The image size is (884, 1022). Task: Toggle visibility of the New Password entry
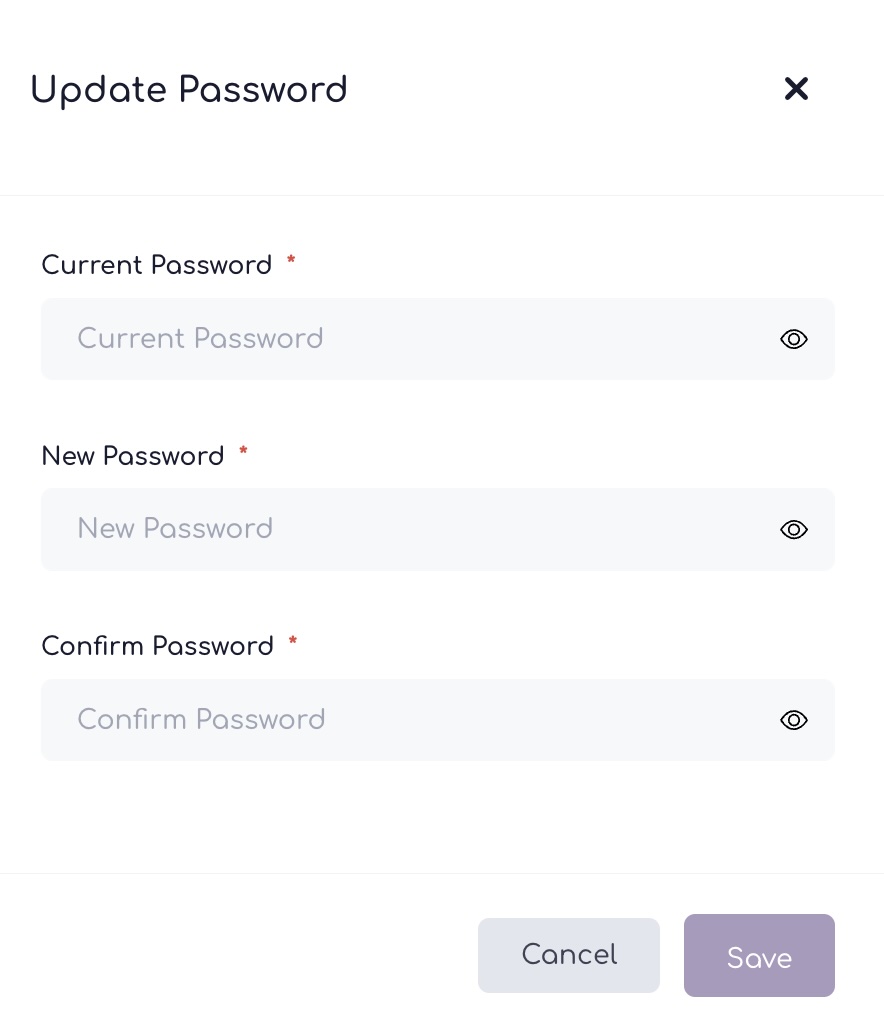tap(793, 530)
